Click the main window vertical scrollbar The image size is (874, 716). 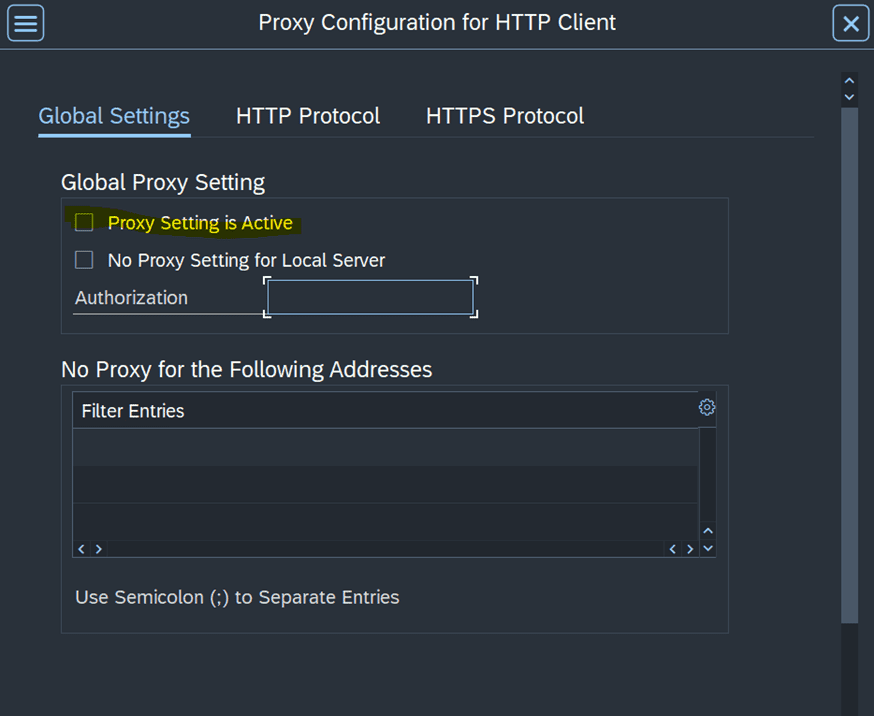coord(849,360)
